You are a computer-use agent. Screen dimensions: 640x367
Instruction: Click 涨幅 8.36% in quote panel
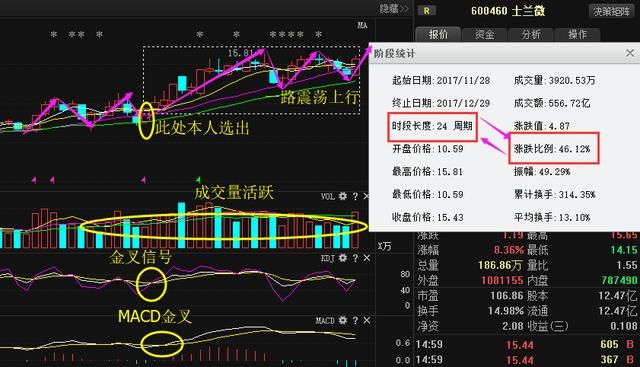(x=471, y=250)
